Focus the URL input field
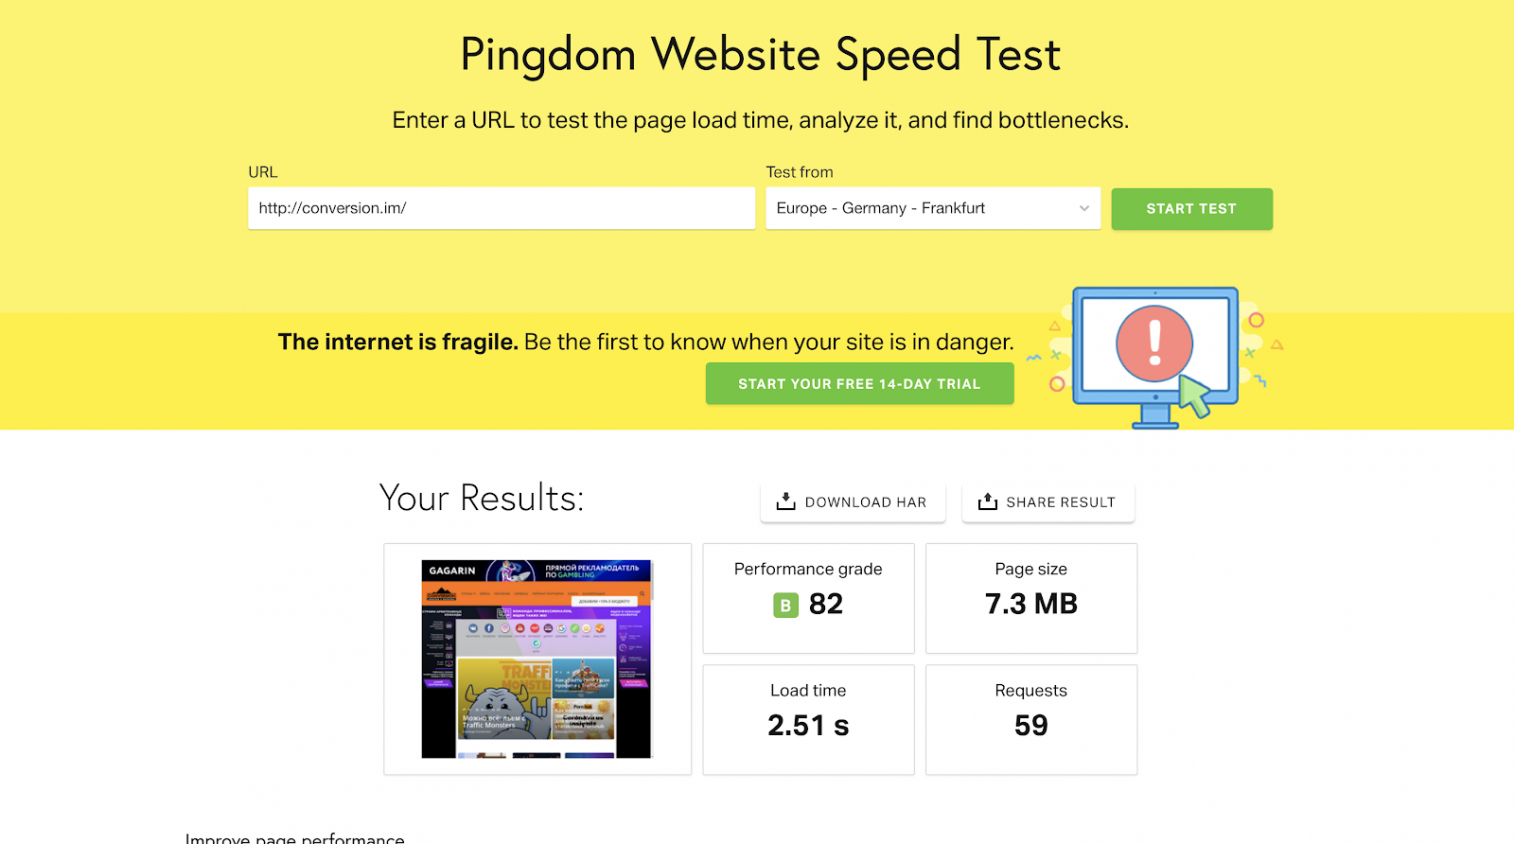The width and height of the screenshot is (1514, 844). 501,208
